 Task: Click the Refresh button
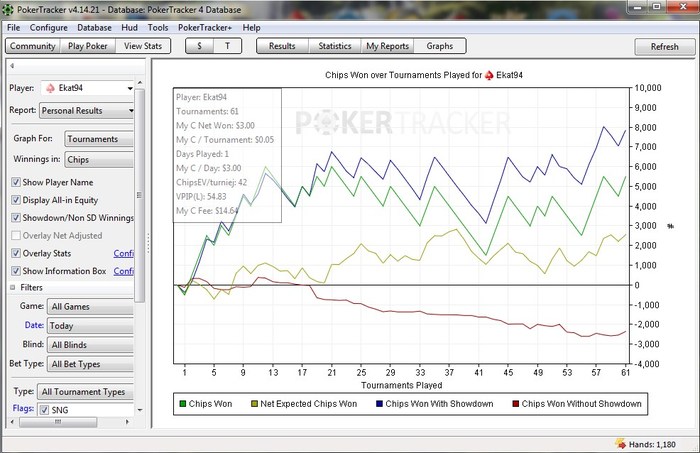tap(665, 46)
